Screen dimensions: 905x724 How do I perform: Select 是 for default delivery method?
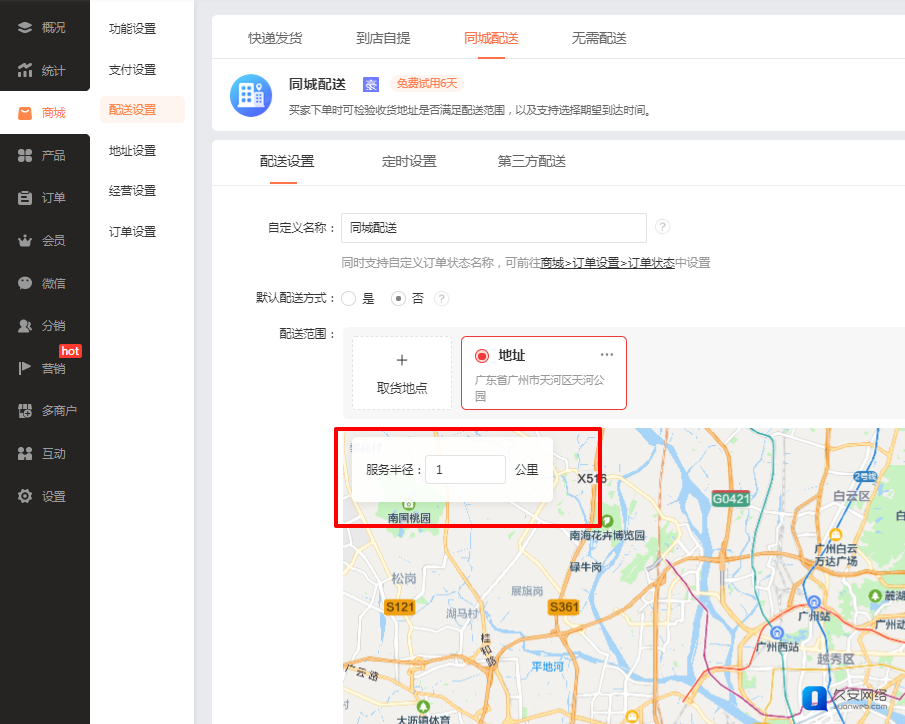click(349, 298)
